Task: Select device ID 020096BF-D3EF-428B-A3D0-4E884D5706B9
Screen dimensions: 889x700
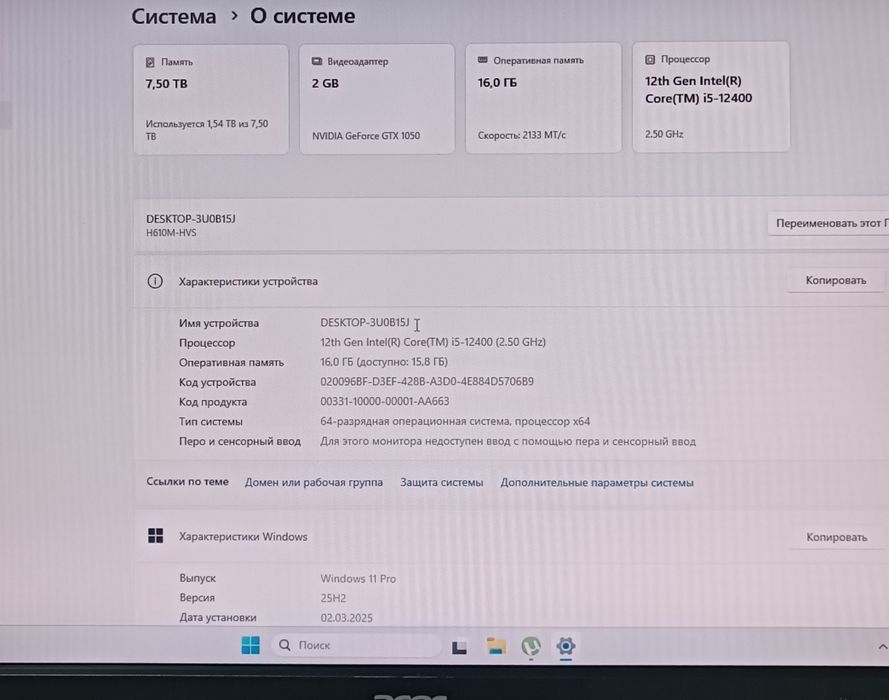Action: (x=427, y=381)
